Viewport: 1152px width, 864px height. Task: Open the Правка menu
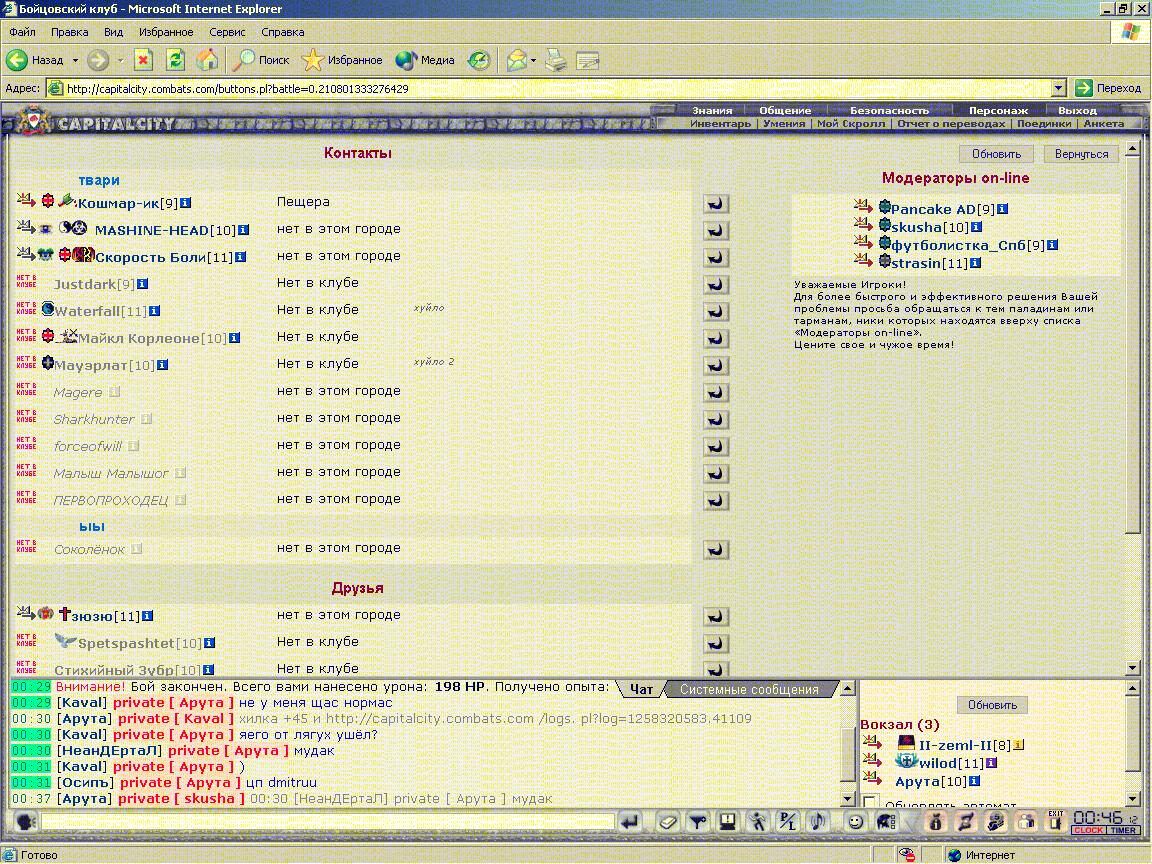(70, 32)
